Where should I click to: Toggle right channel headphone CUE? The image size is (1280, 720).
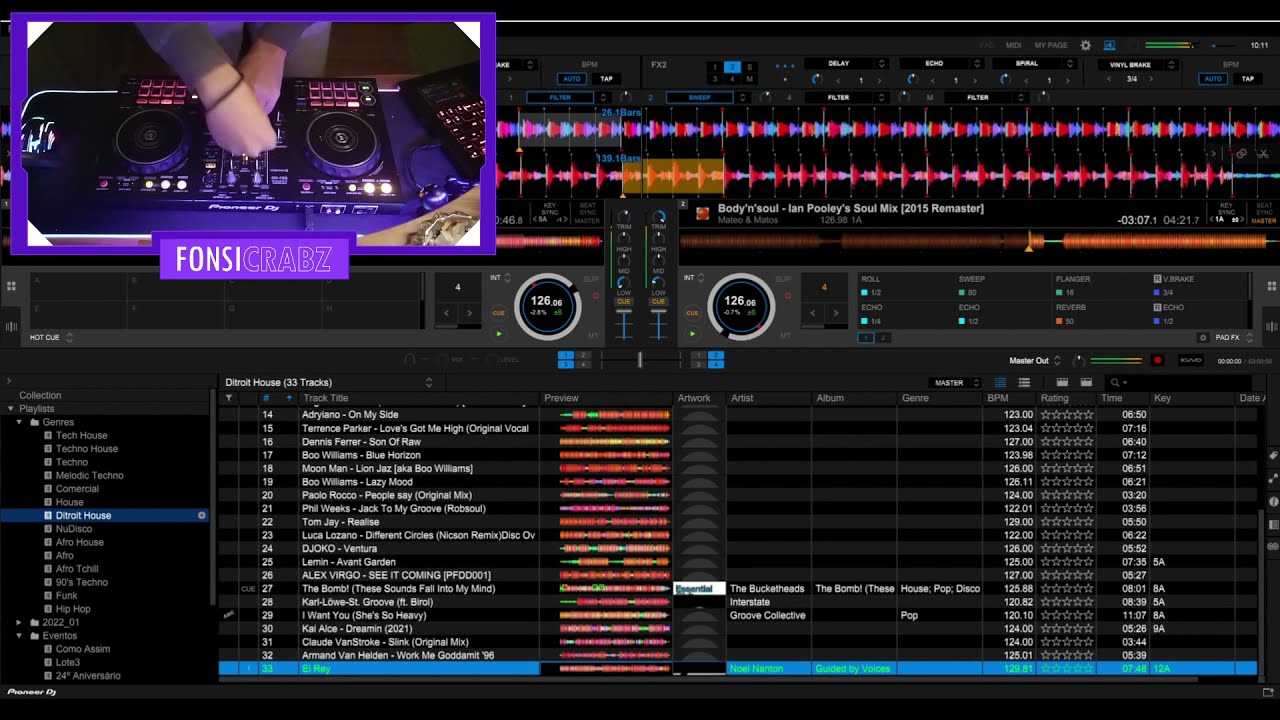(x=658, y=301)
